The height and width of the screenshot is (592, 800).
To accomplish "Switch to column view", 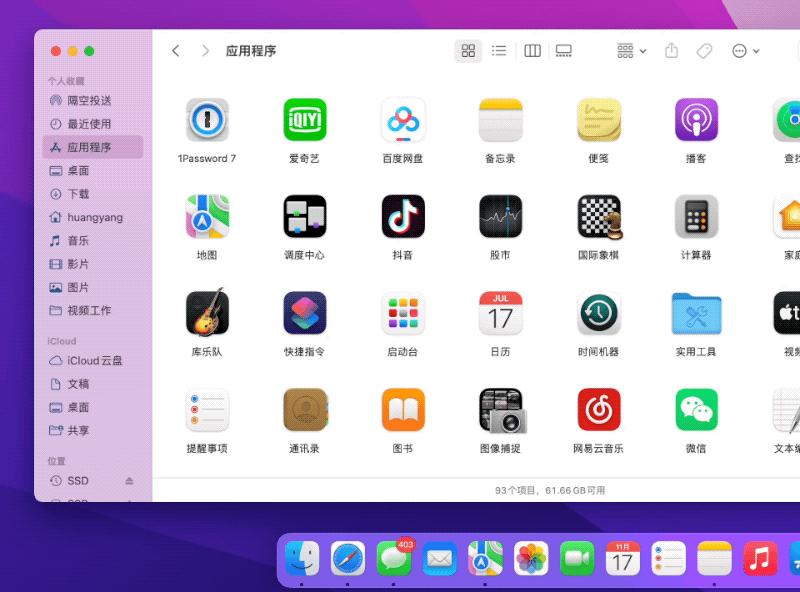I will 531,50.
